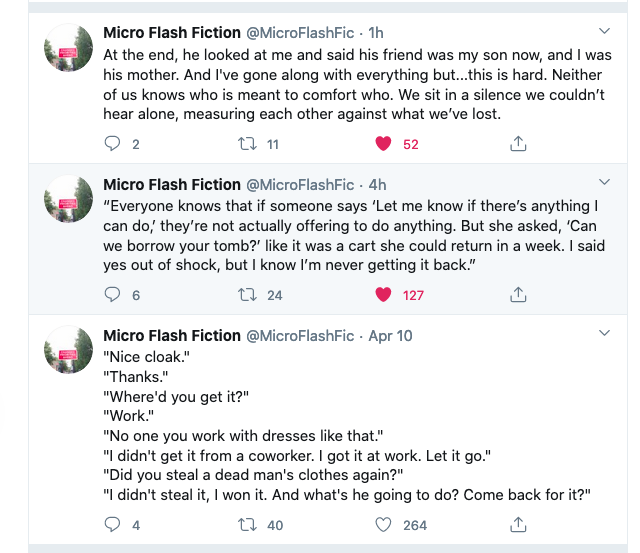640x553 pixels.
Task: Unlike the tweet with 52 likes
Action: pyautogui.click(x=382, y=144)
